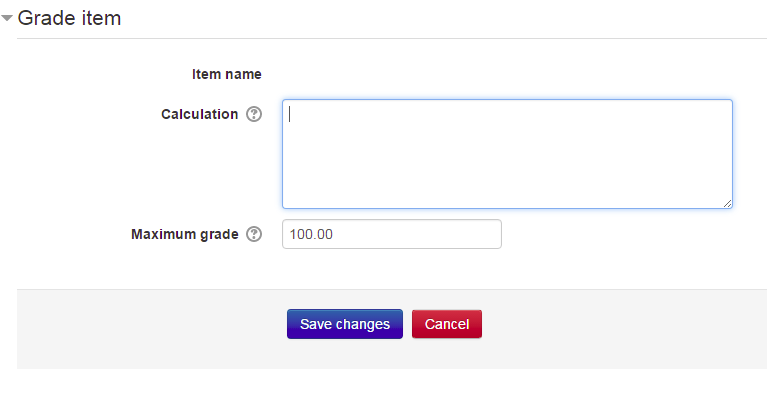This screenshot has height=397, width=767.
Task: Open the Maximum grade help icon
Action: 254,235
